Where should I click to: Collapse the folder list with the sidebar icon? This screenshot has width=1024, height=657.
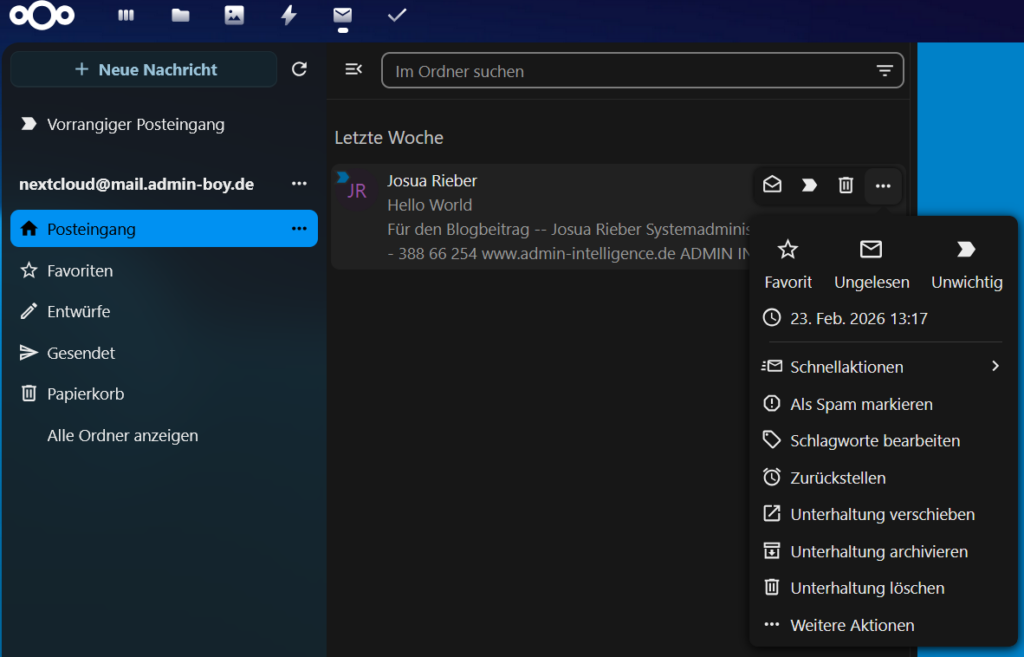coord(352,68)
